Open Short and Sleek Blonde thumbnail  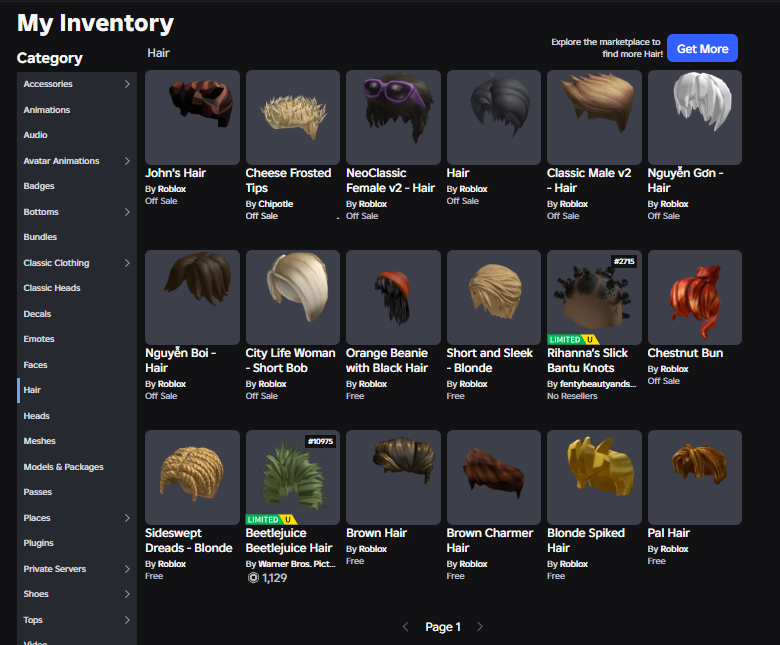(x=493, y=297)
